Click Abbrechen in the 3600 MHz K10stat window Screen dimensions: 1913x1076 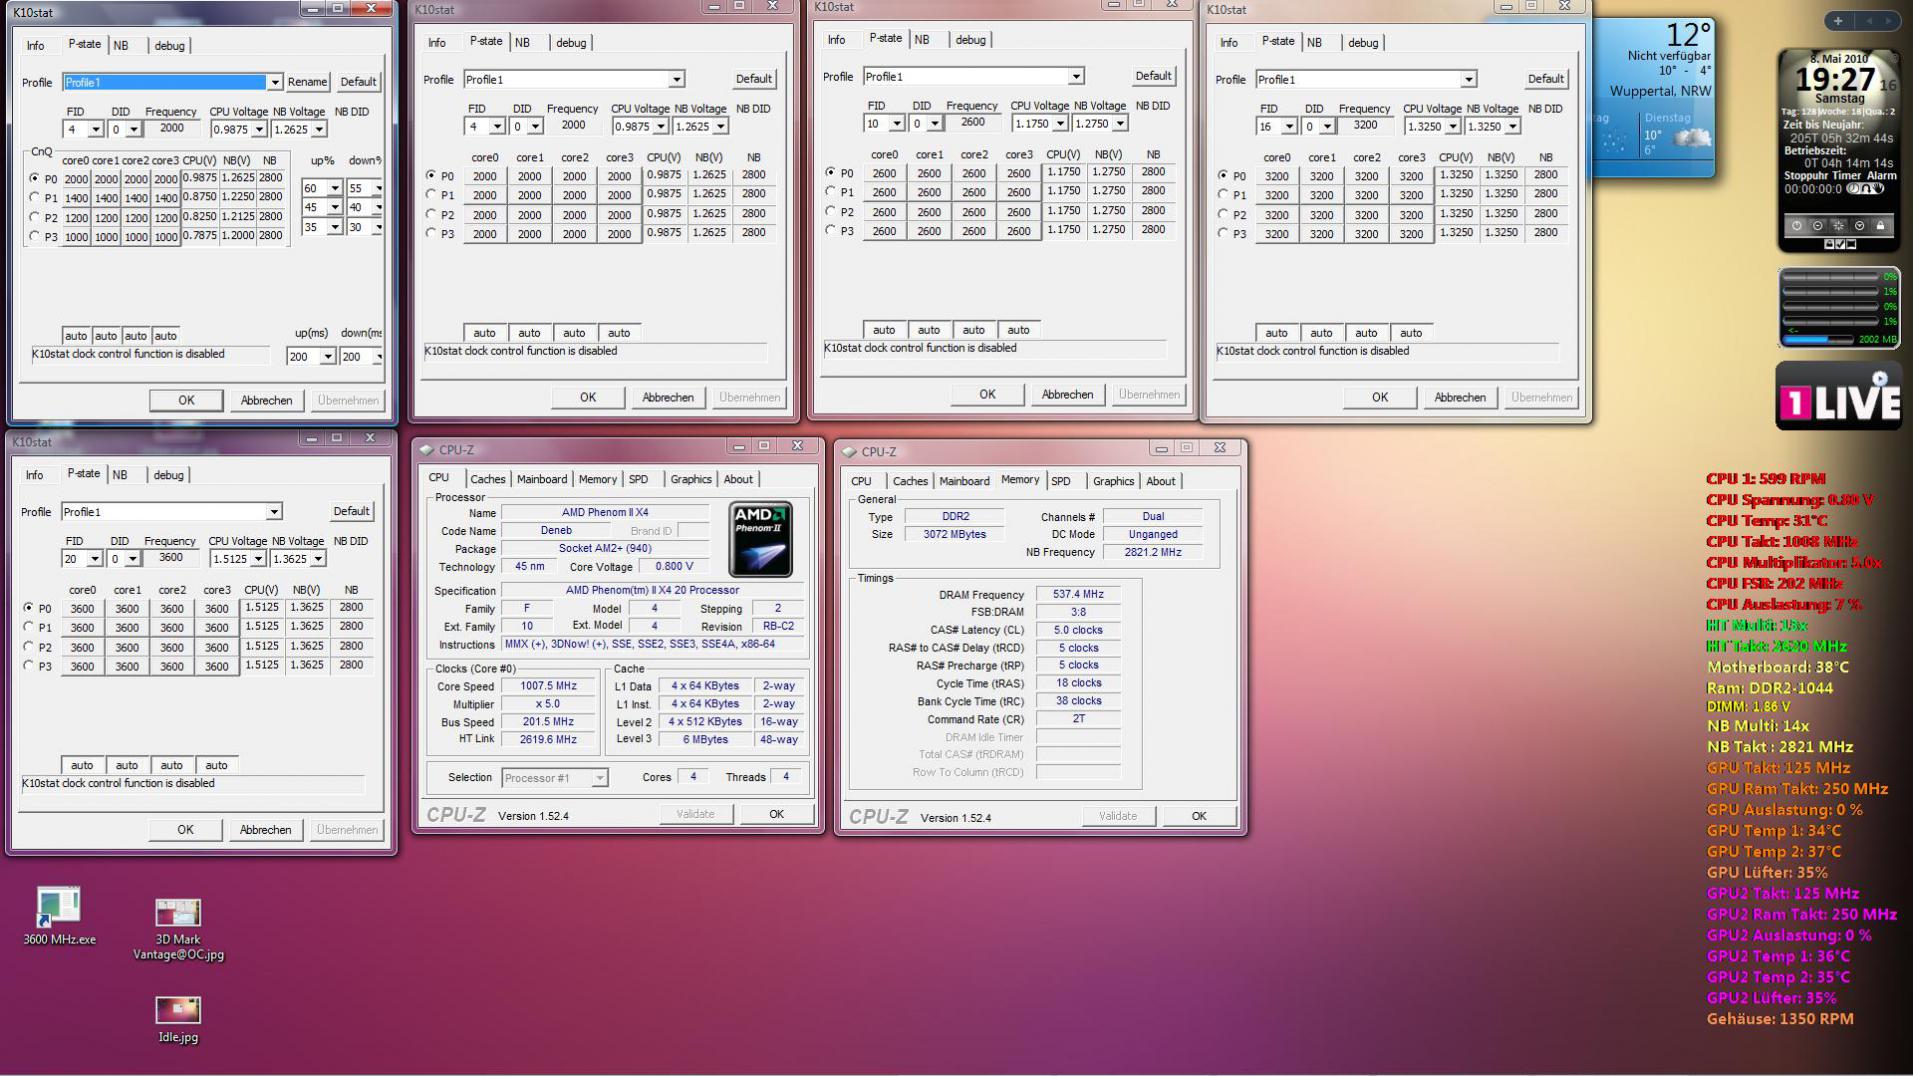click(x=266, y=830)
